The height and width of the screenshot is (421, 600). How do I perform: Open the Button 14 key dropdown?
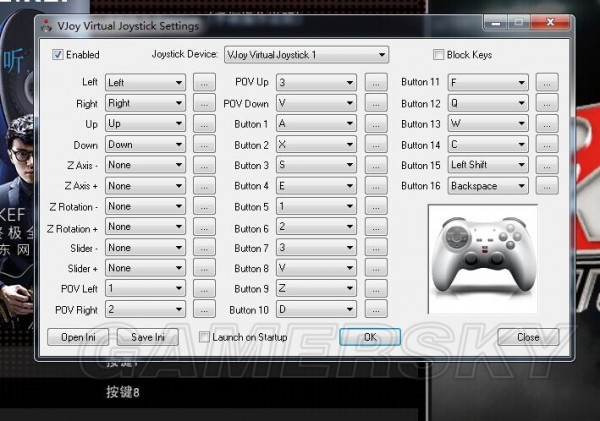pyautogui.click(x=488, y=144)
